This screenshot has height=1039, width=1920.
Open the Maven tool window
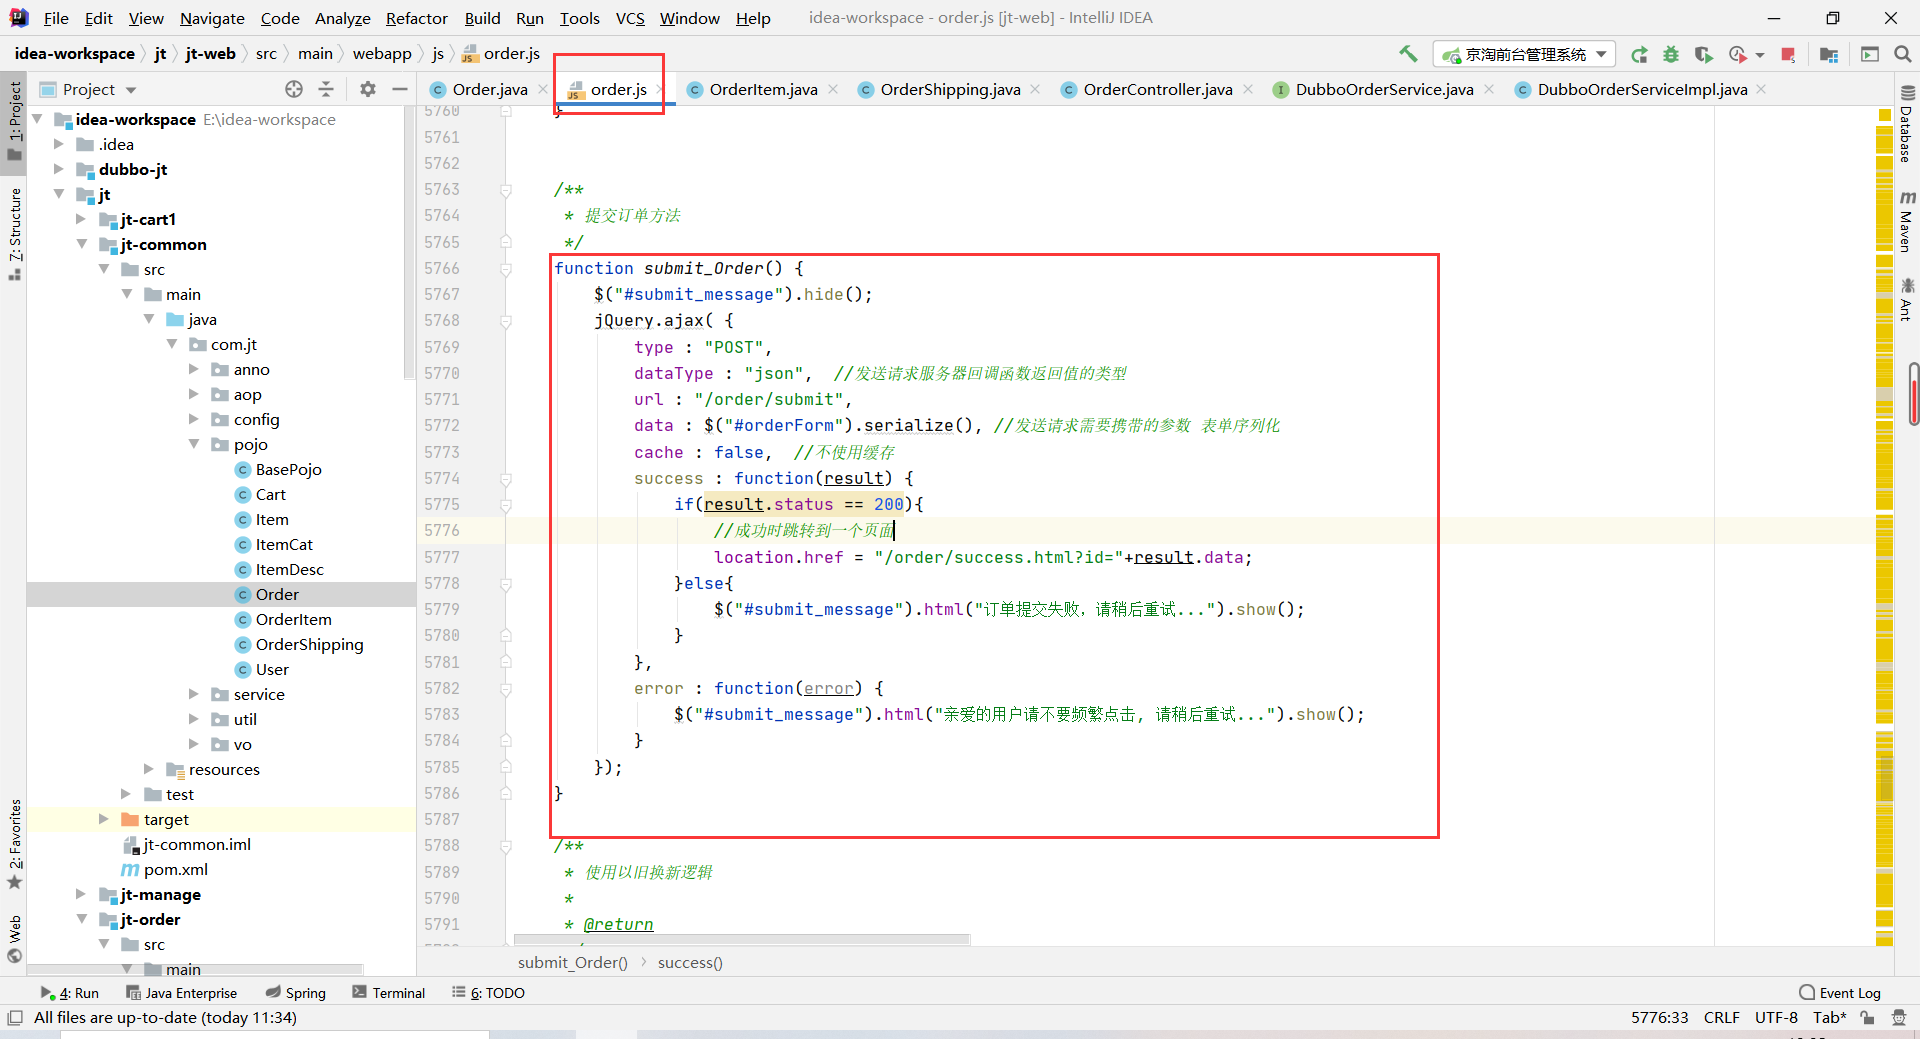pos(1906,220)
